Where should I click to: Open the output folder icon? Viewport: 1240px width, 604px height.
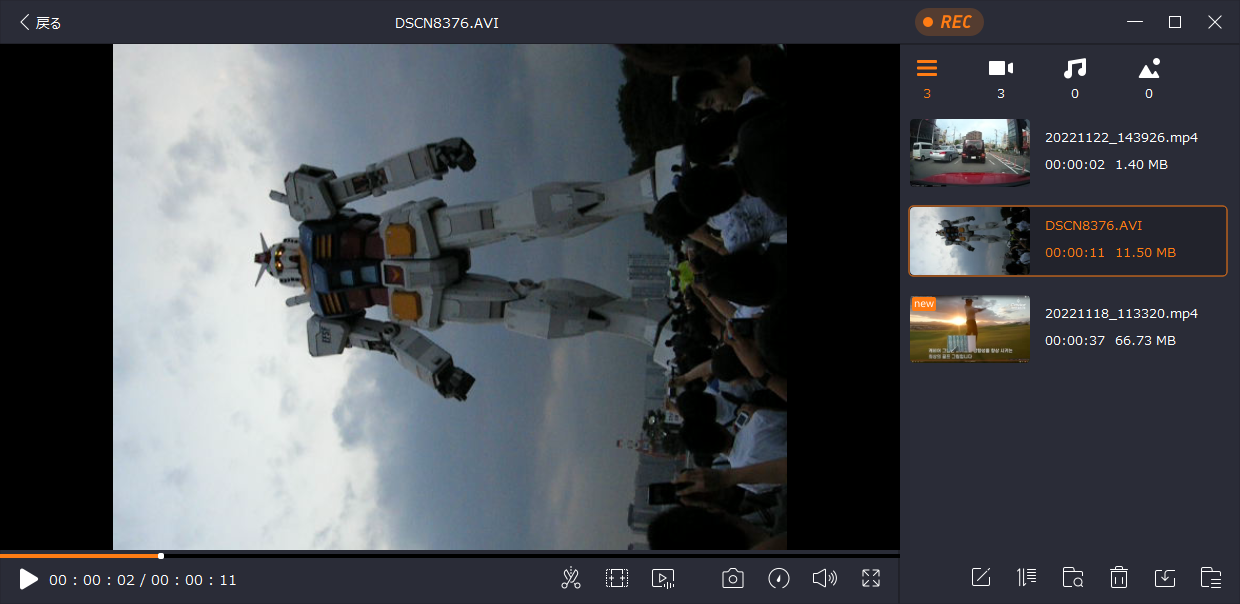tap(1211, 577)
